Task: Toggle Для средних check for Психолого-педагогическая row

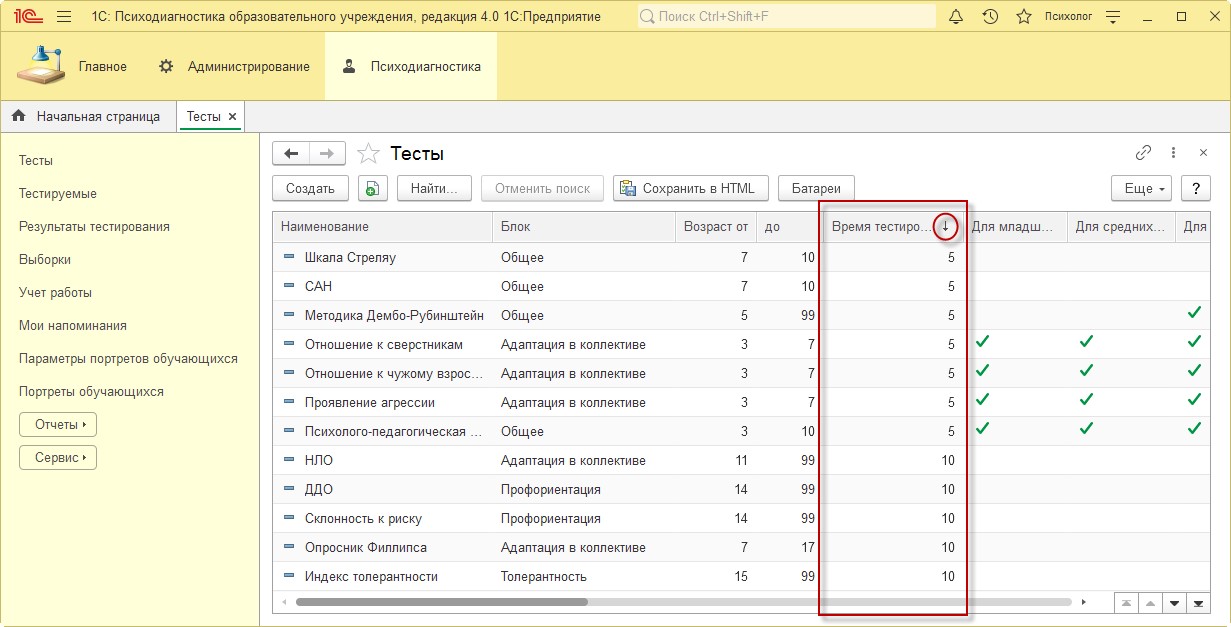Action: click(x=1087, y=428)
